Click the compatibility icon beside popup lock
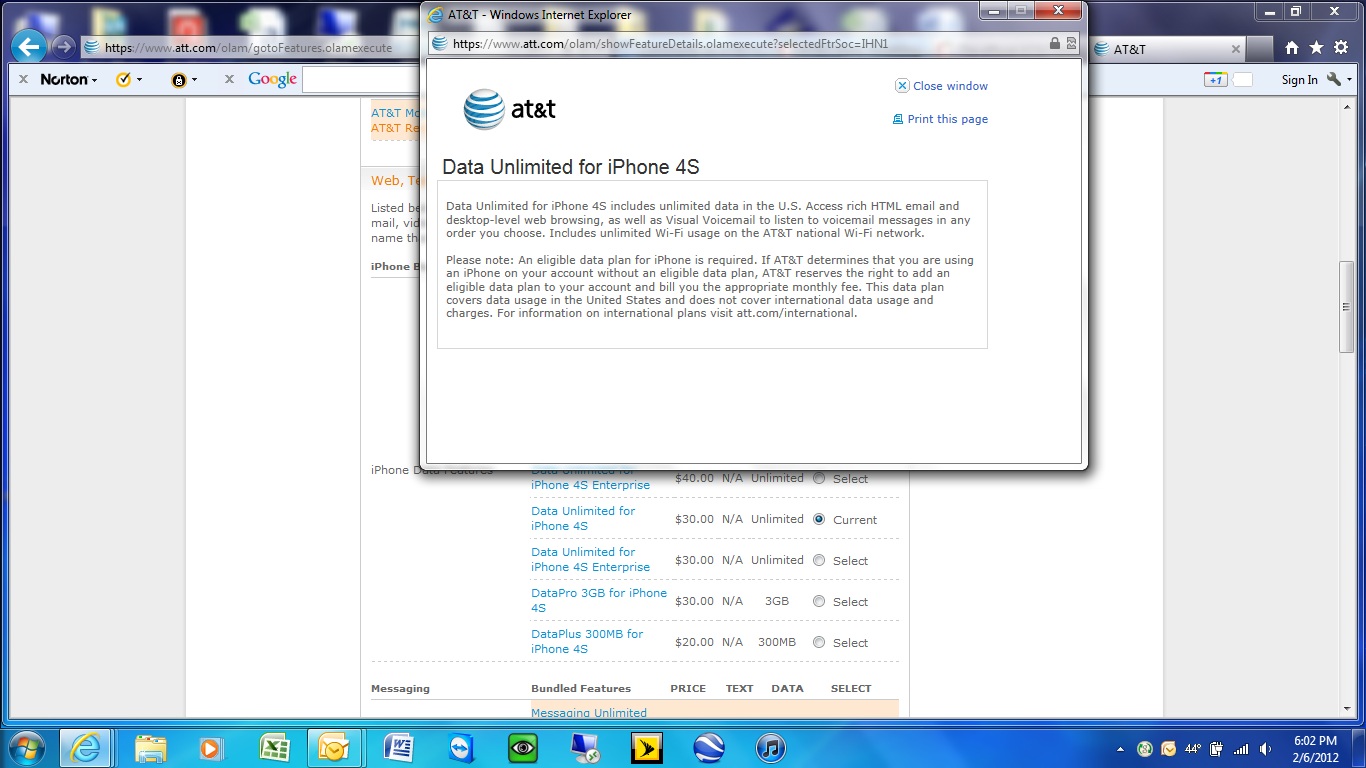Image resolution: width=1366 pixels, height=768 pixels. pyautogui.click(x=1072, y=44)
